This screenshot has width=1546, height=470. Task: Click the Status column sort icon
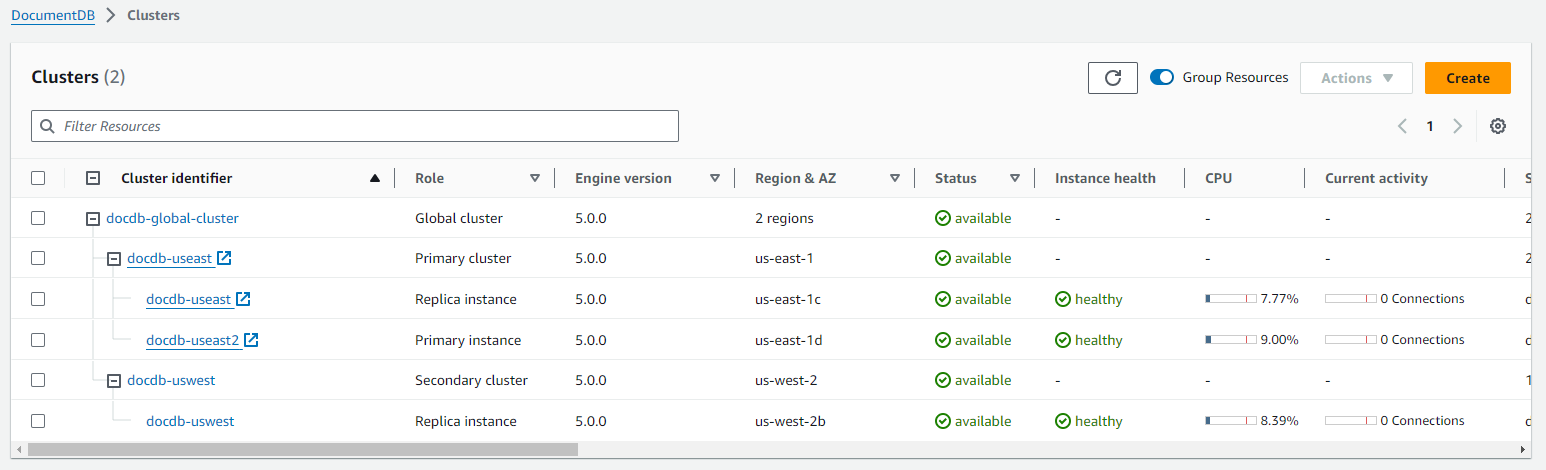[x=1014, y=178]
